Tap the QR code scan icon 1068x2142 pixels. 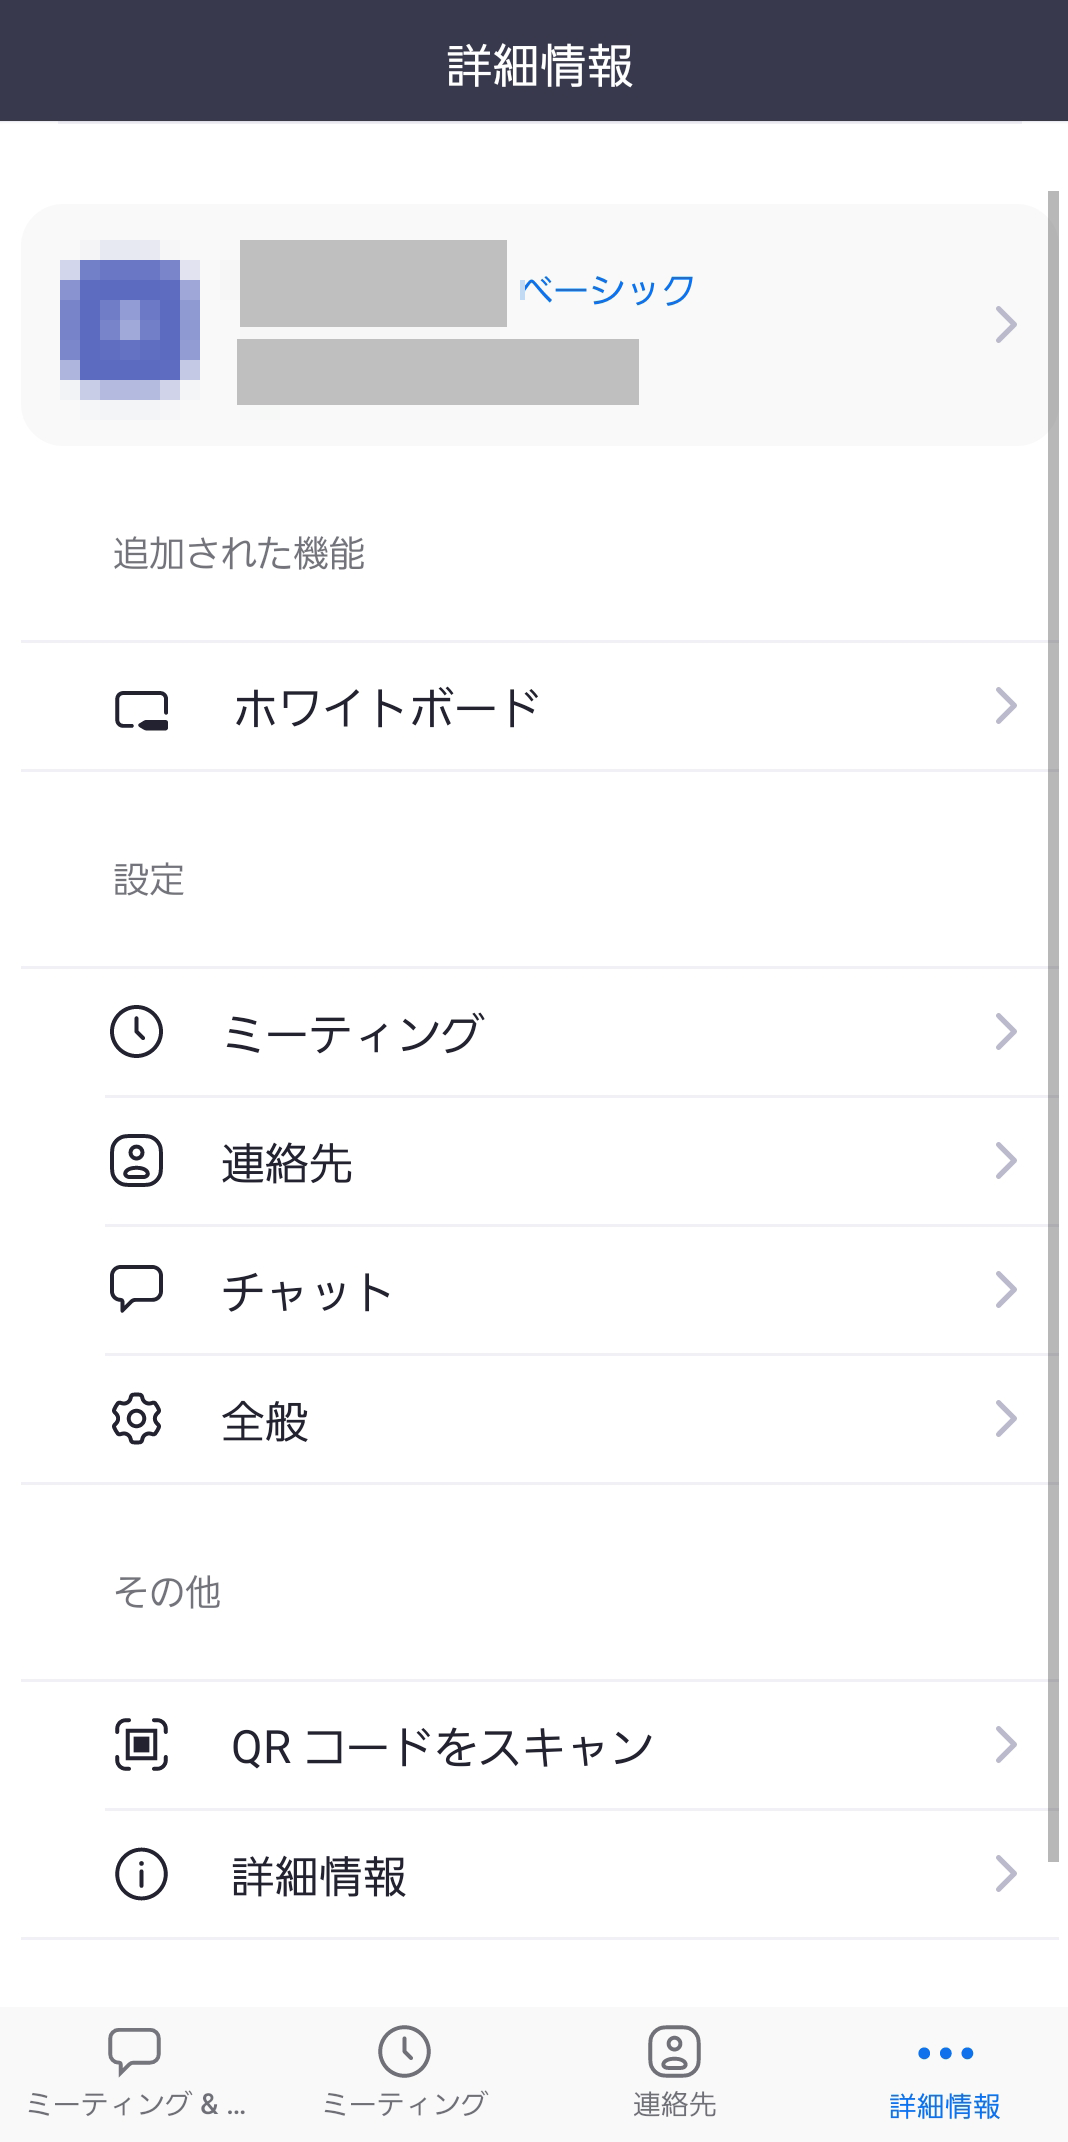click(141, 1745)
